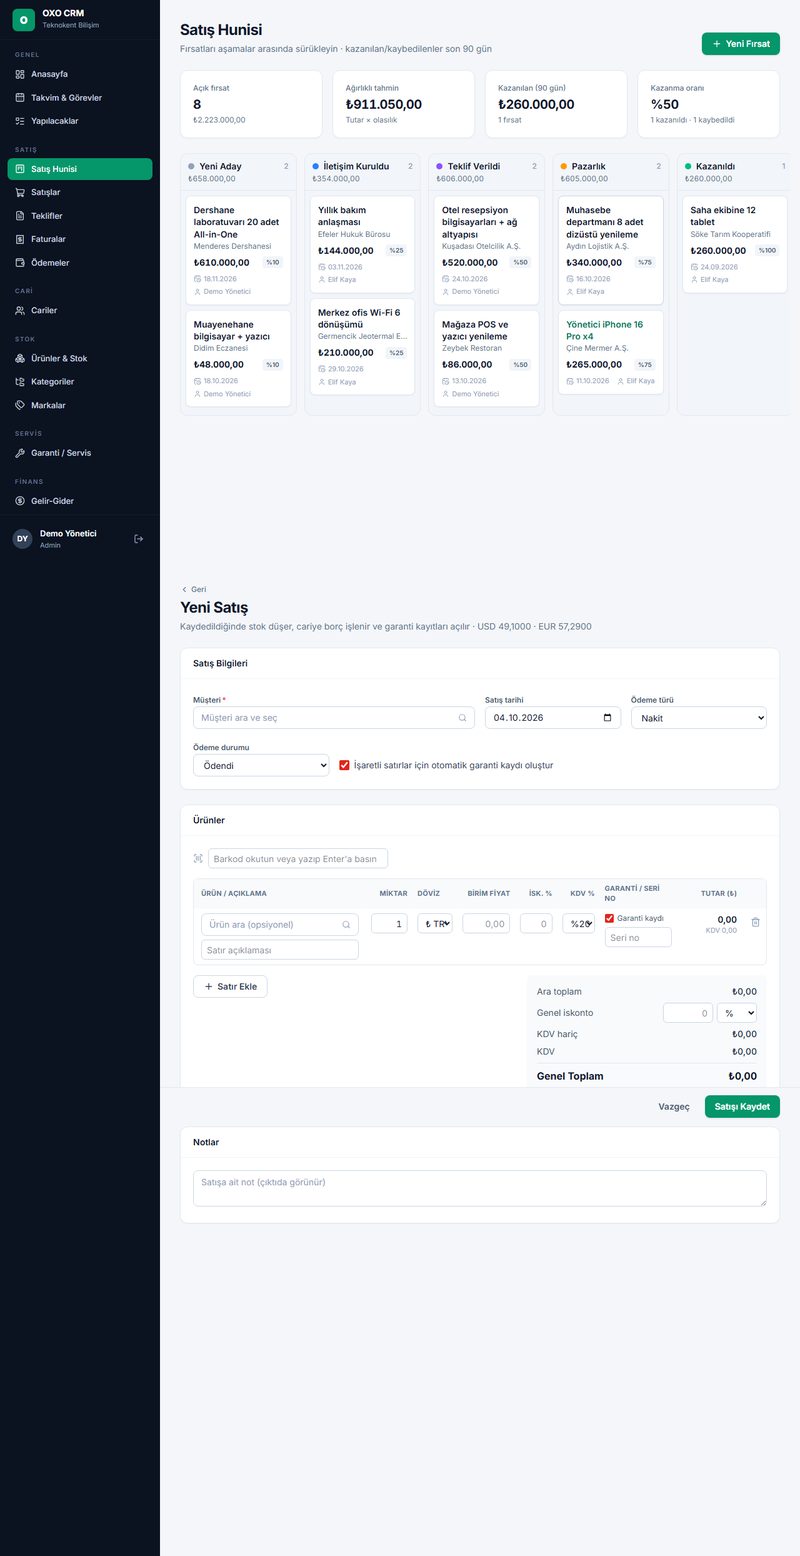Viewport: 800px width, 1556px height.
Task: Open the Satışlar shopping cart icon
Action: [20, 192]
